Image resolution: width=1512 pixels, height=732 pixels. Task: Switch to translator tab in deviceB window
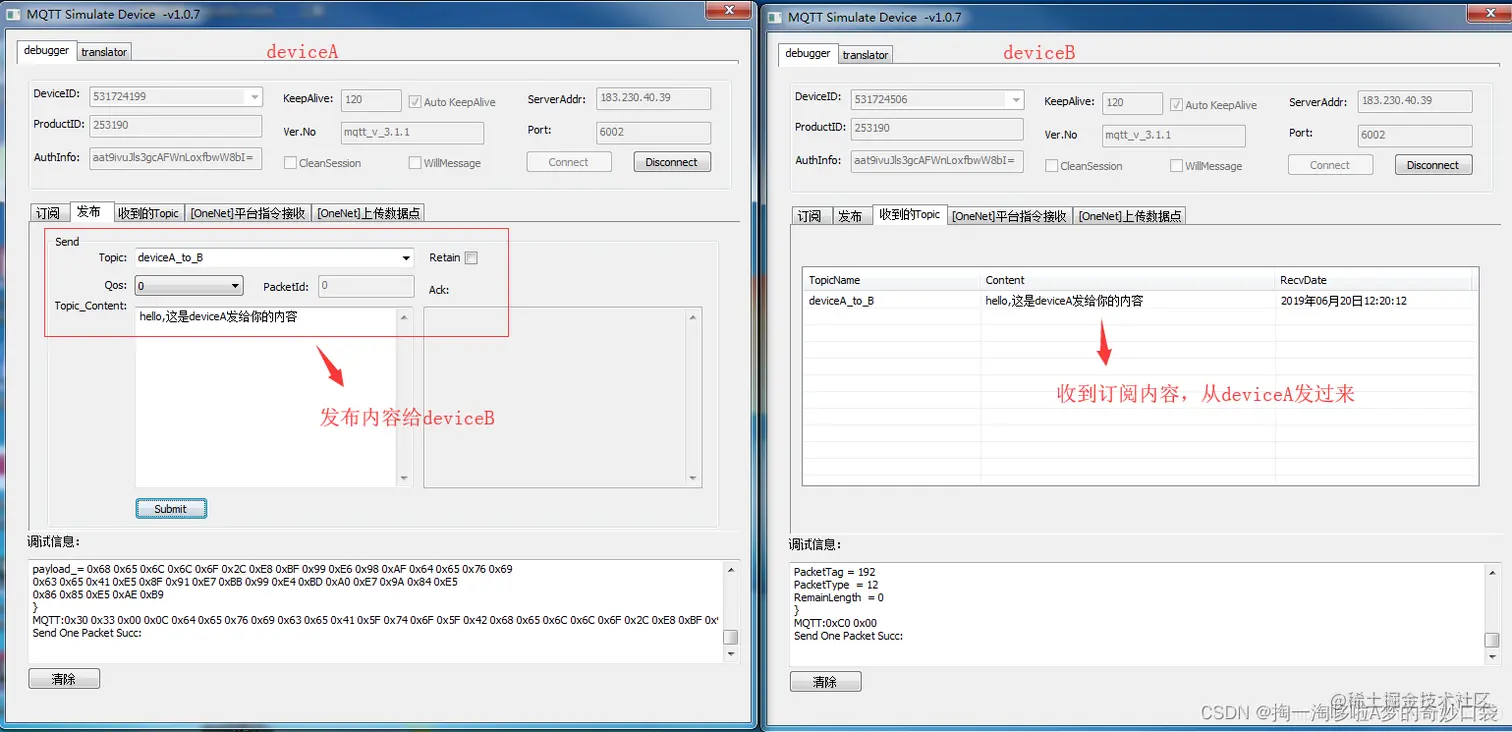click(865, 54)
